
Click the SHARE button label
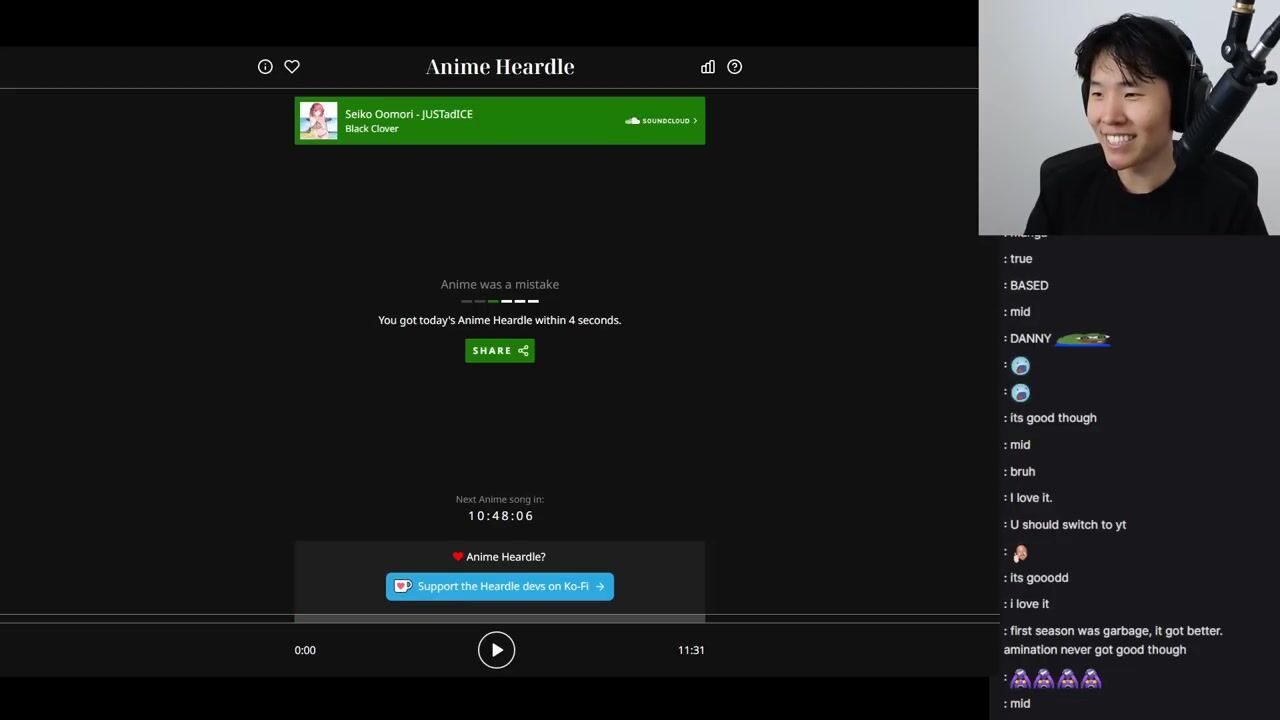(x=491, y=351)
